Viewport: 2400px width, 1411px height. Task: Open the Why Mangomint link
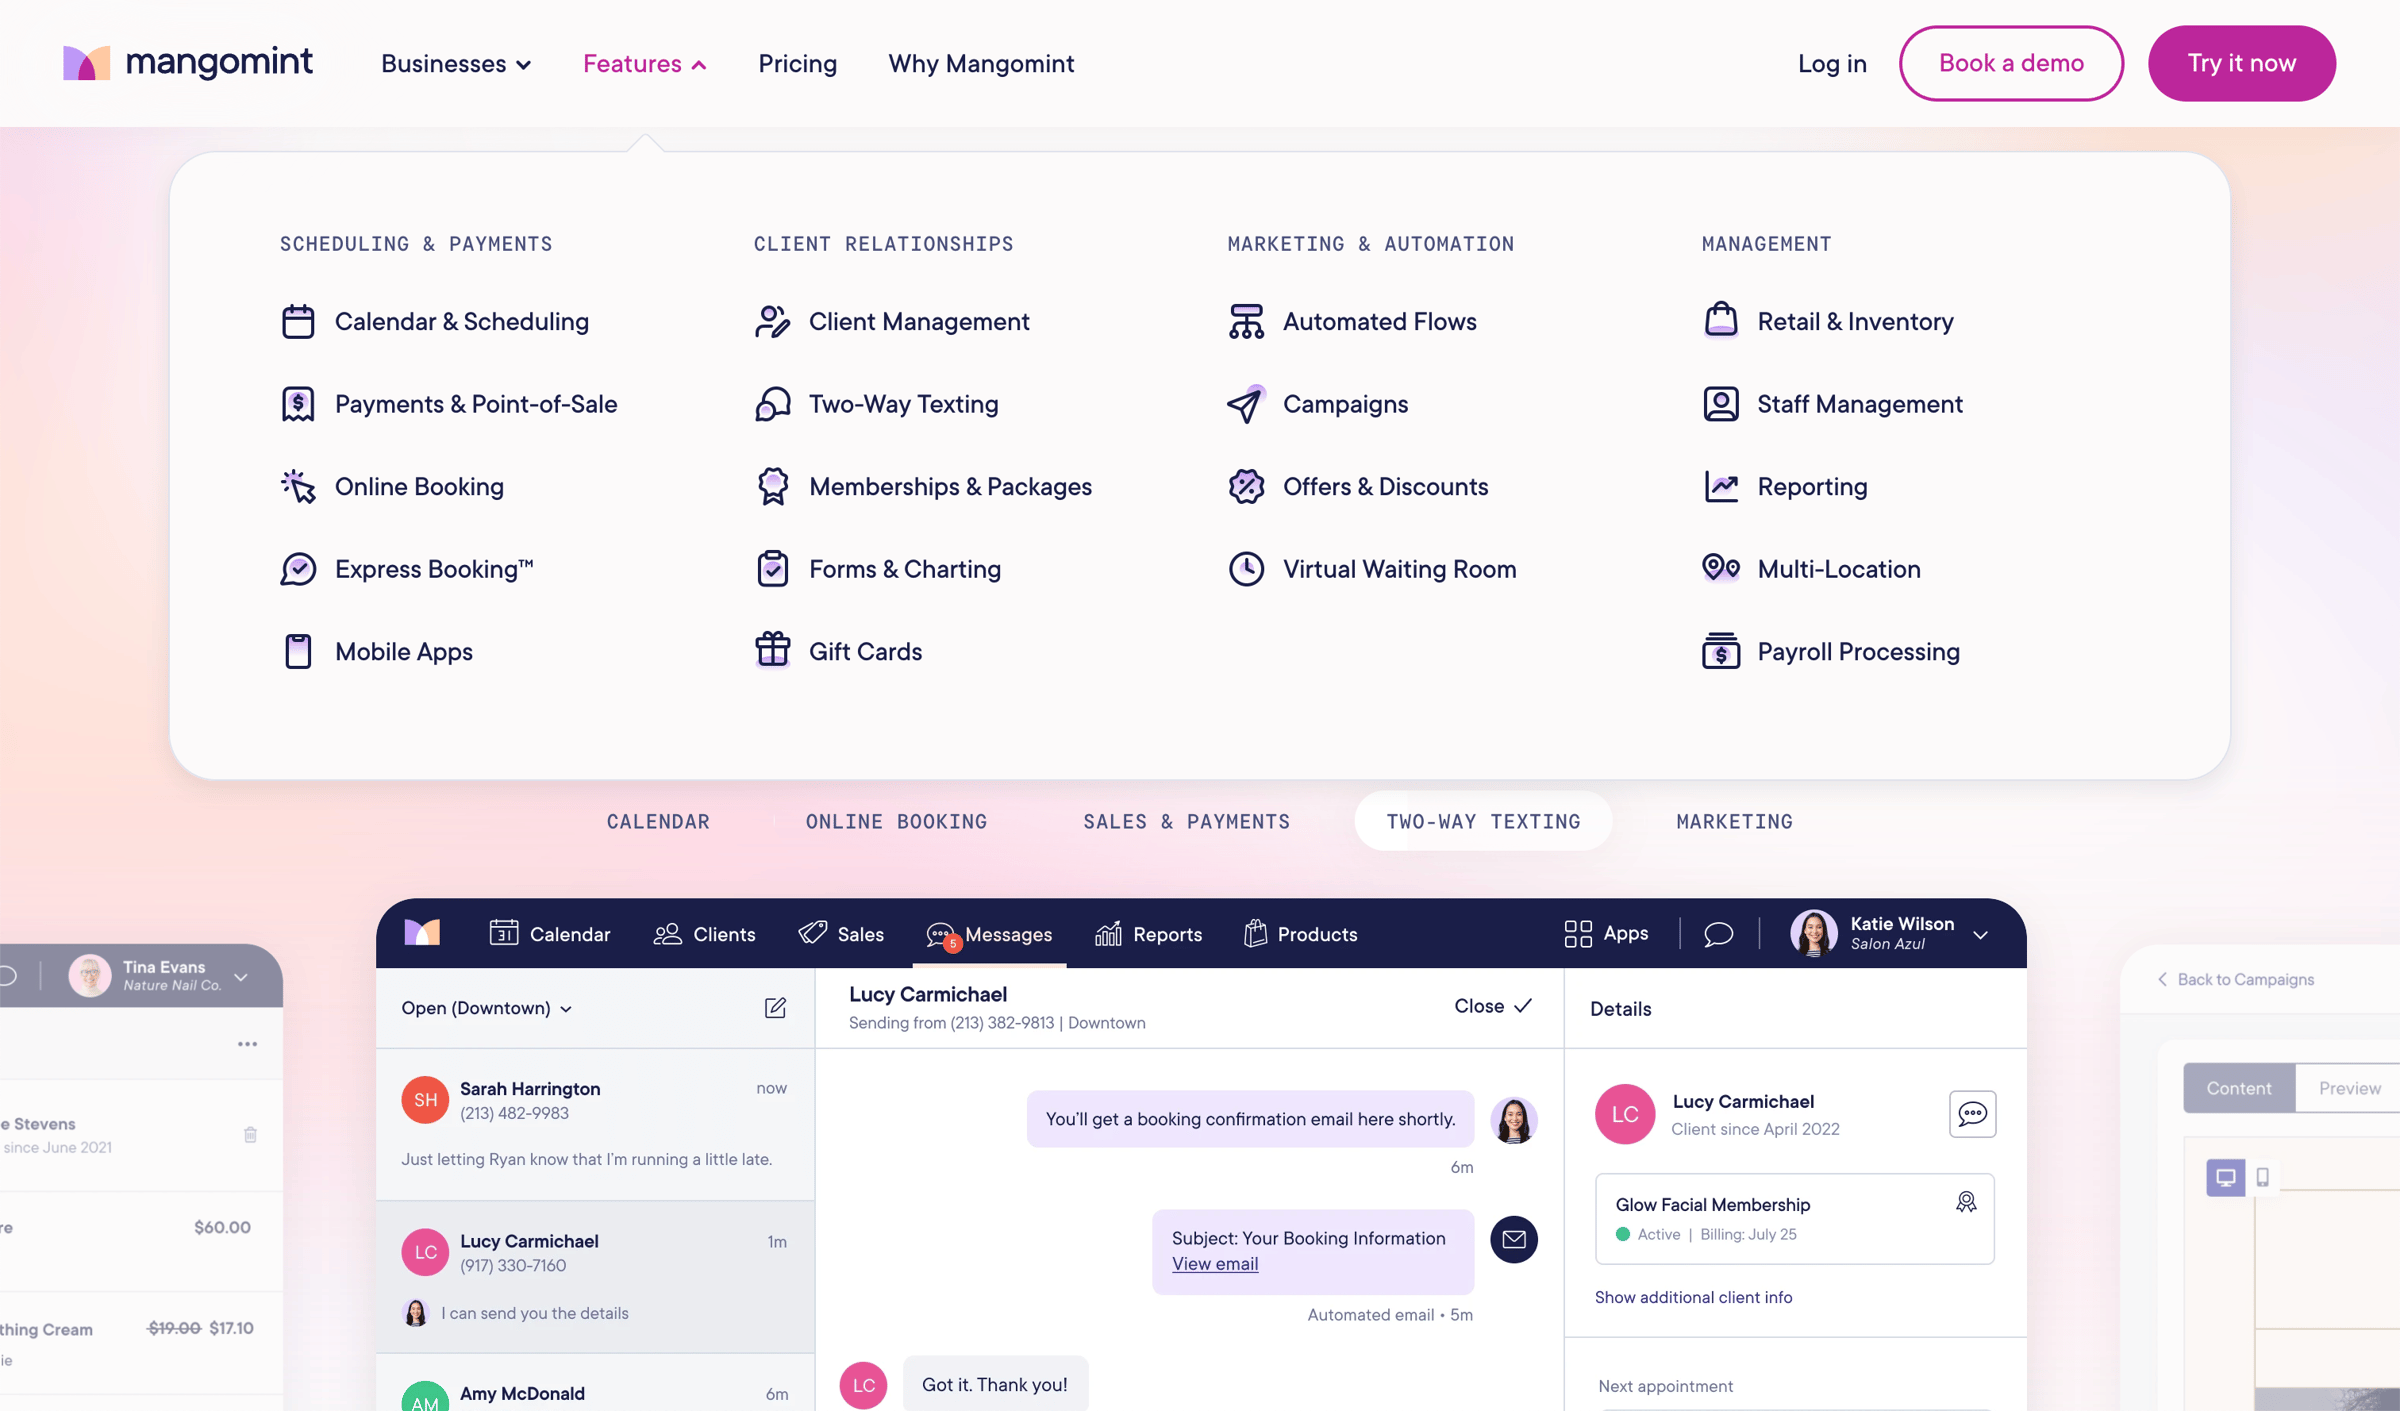pos(981,63)
